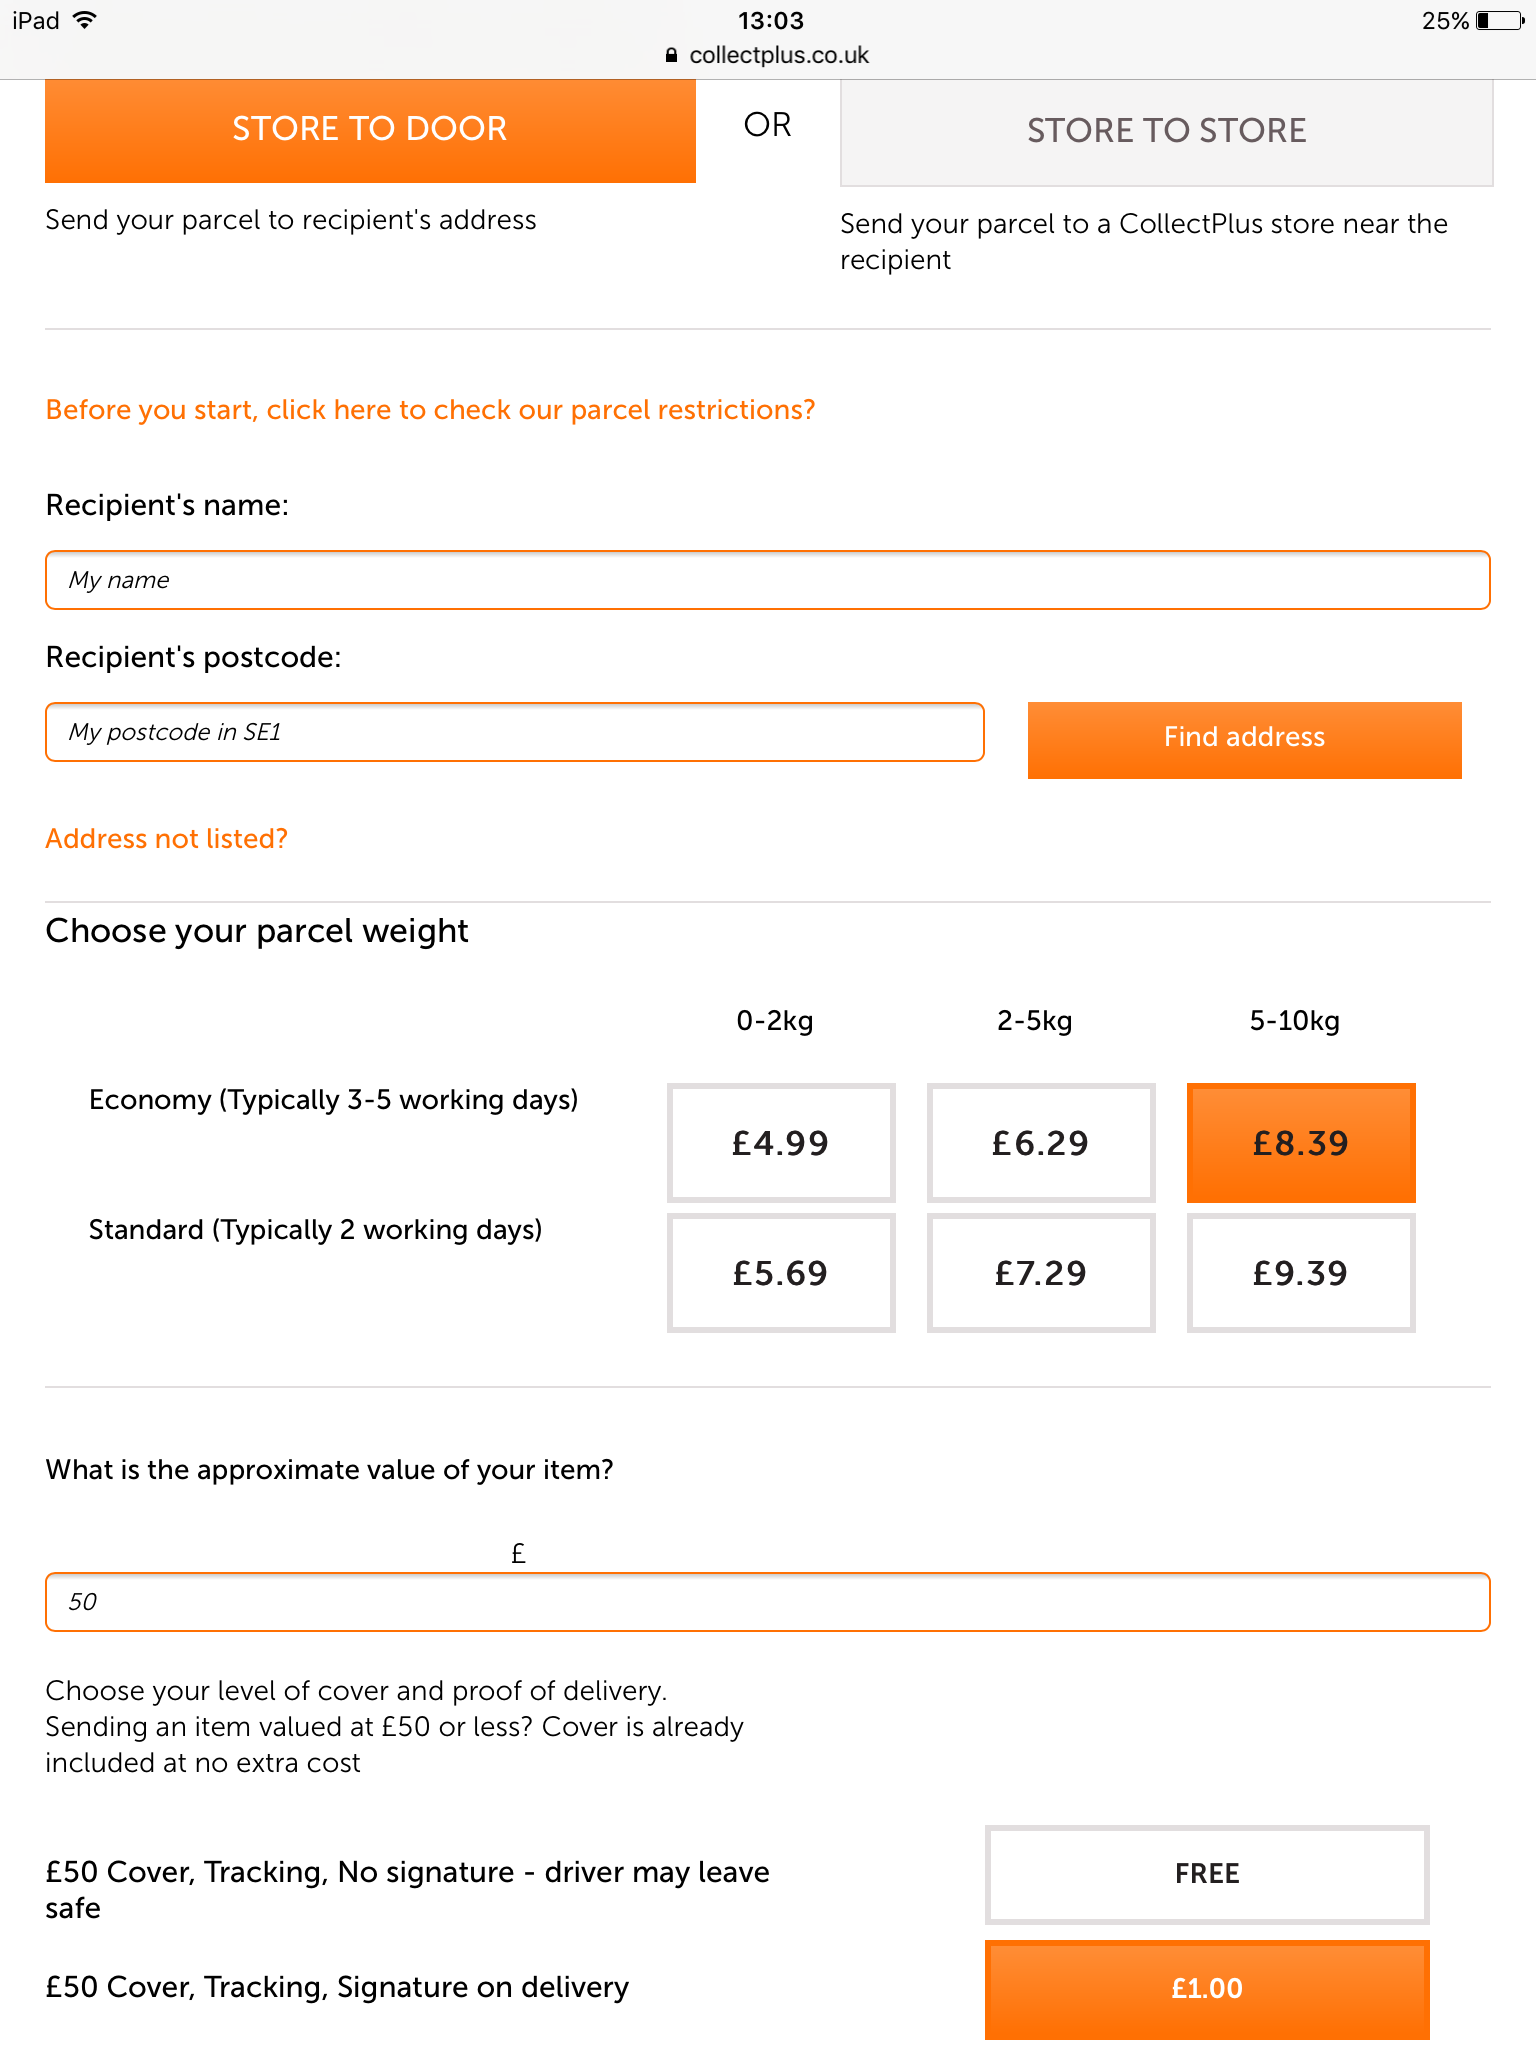
Task: Select Economy 5-10kg option £8.39
Action: point(1301,1143)
